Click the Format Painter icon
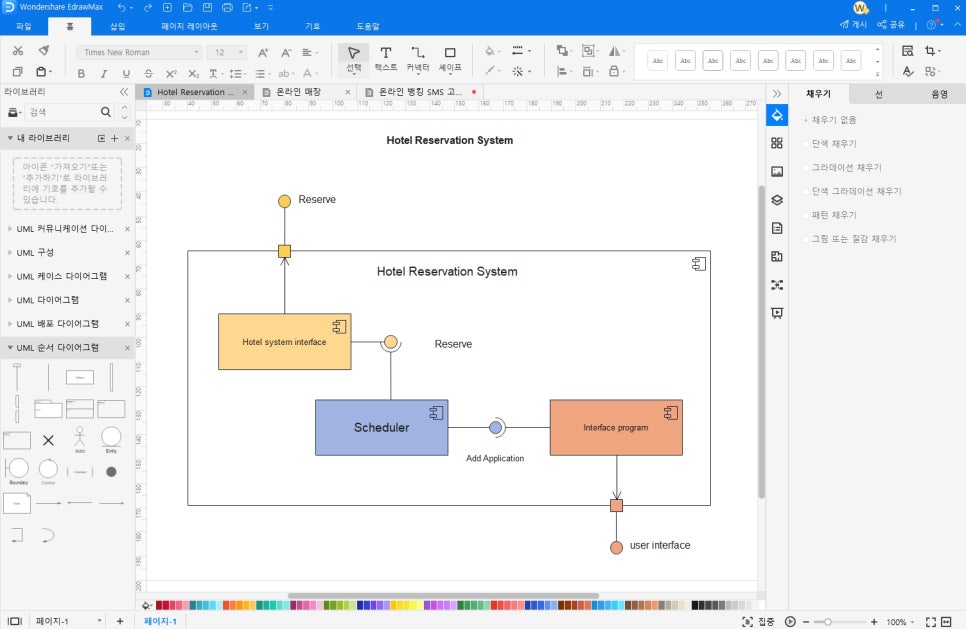The width and height of the screenshot is (966, 629). (x=44, y=51)
